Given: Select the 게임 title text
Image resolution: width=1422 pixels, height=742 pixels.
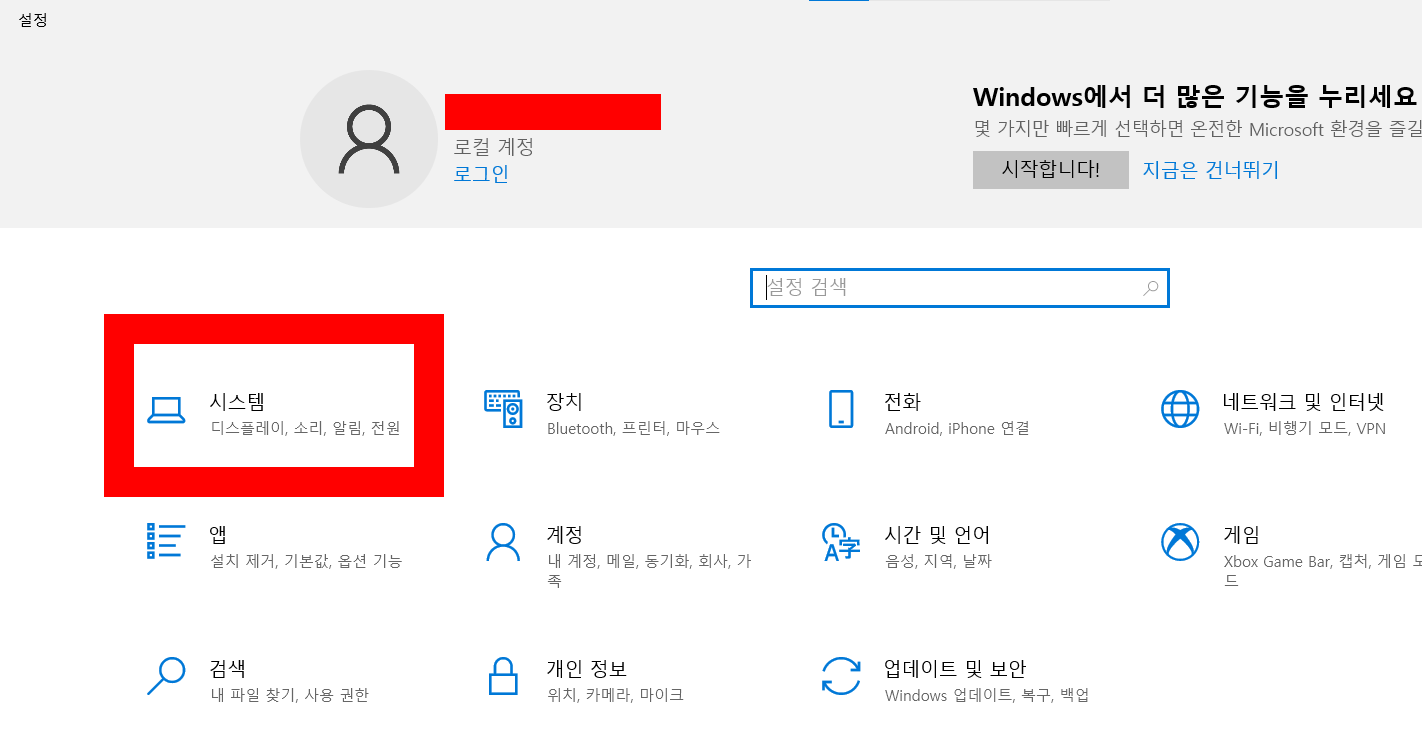Looking at the screenshot, I should click(x=1241, y=535).
